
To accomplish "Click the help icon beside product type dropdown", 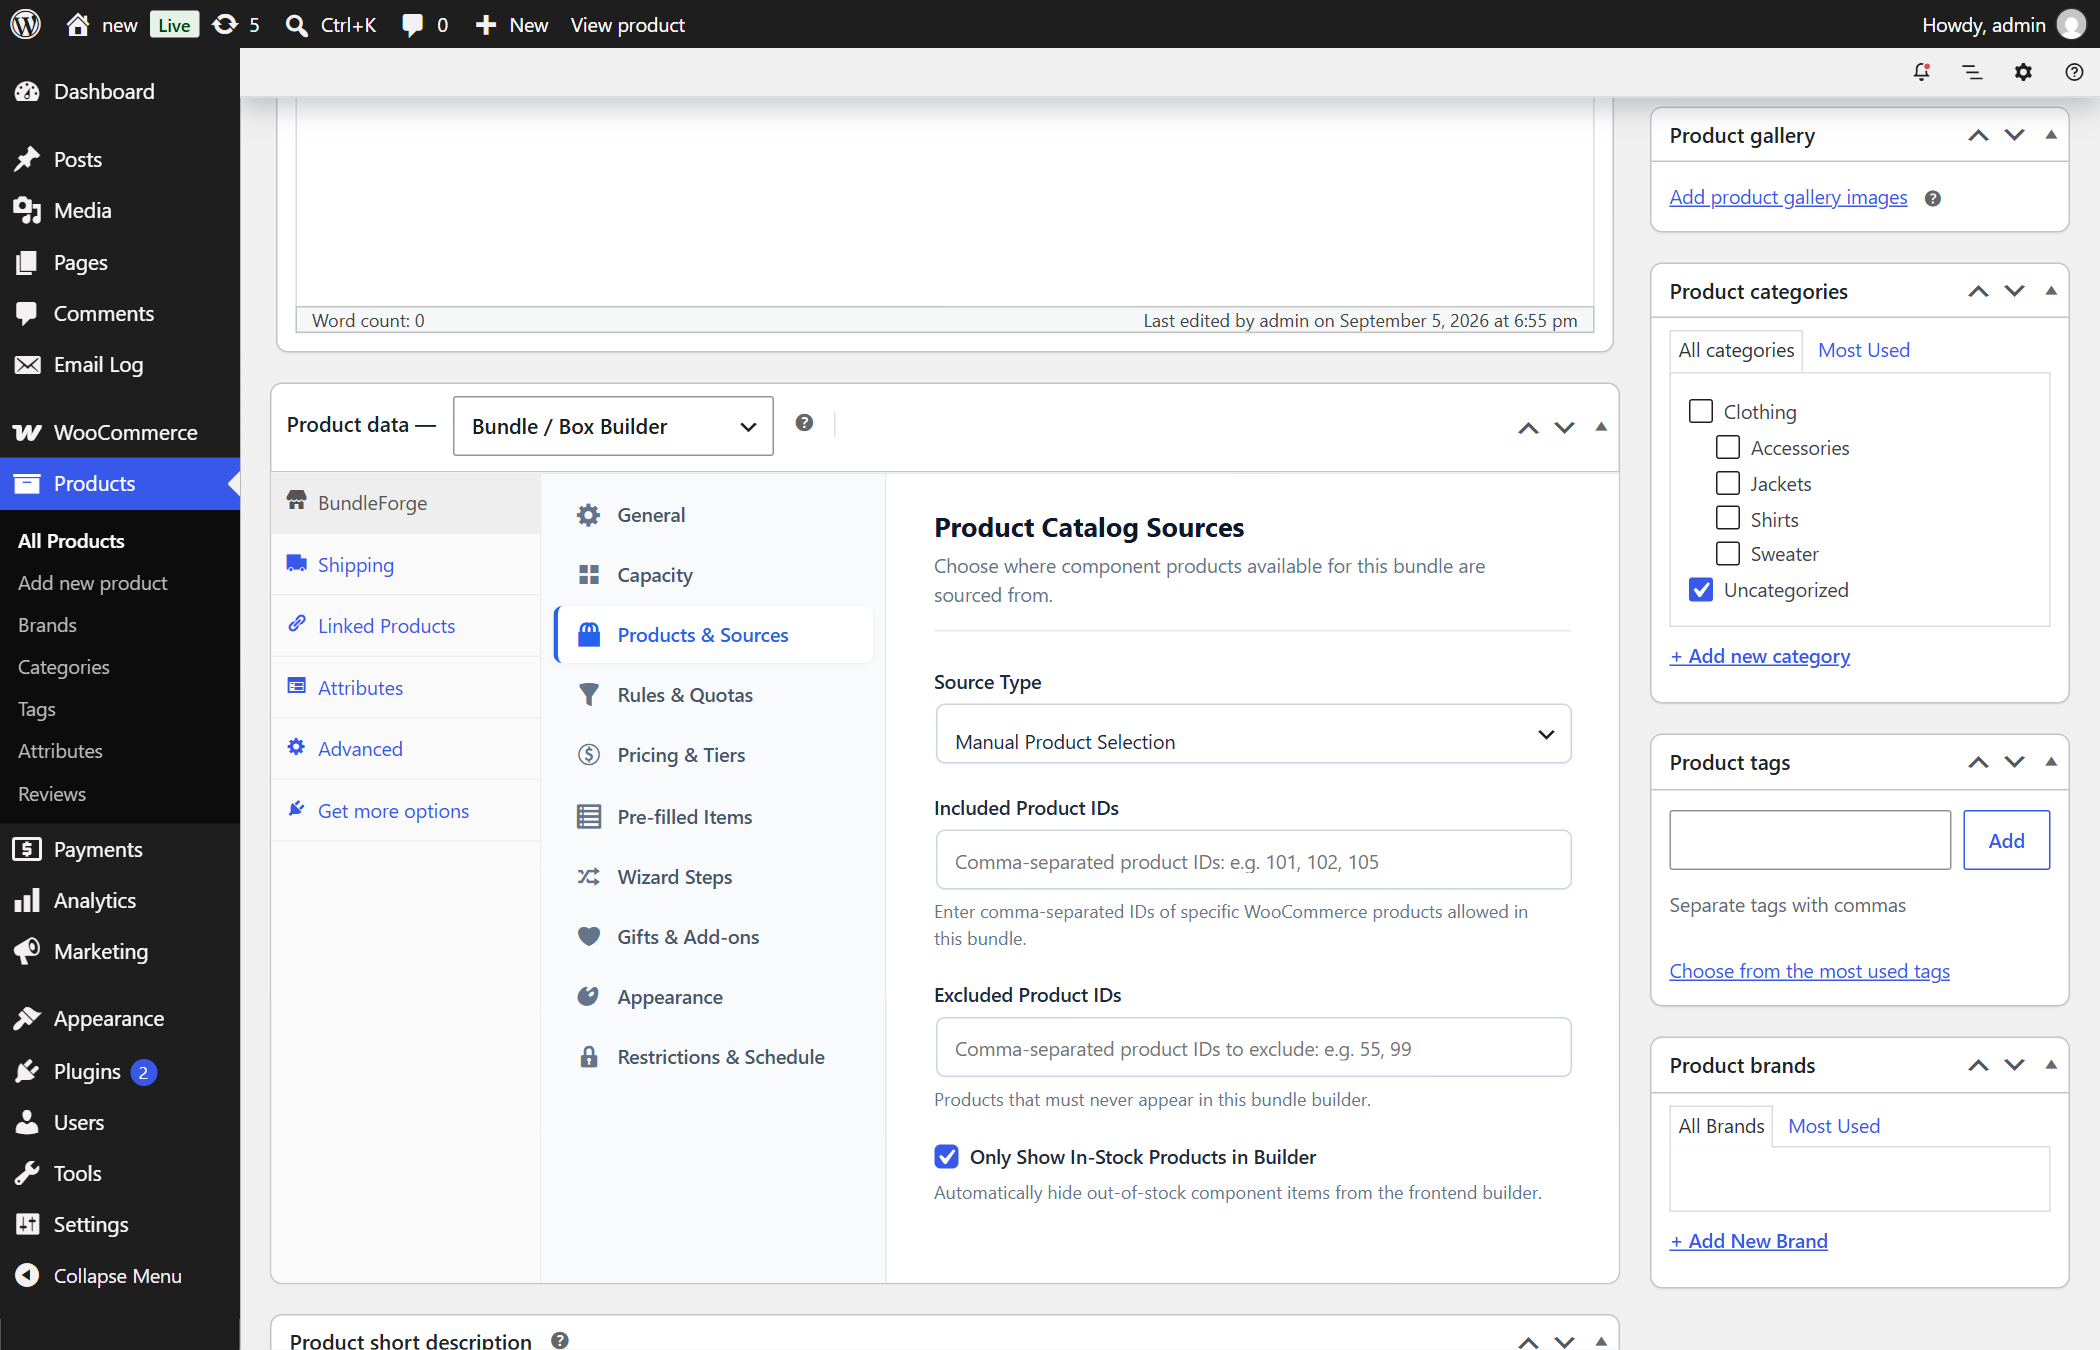I will (x=804, y=423).
